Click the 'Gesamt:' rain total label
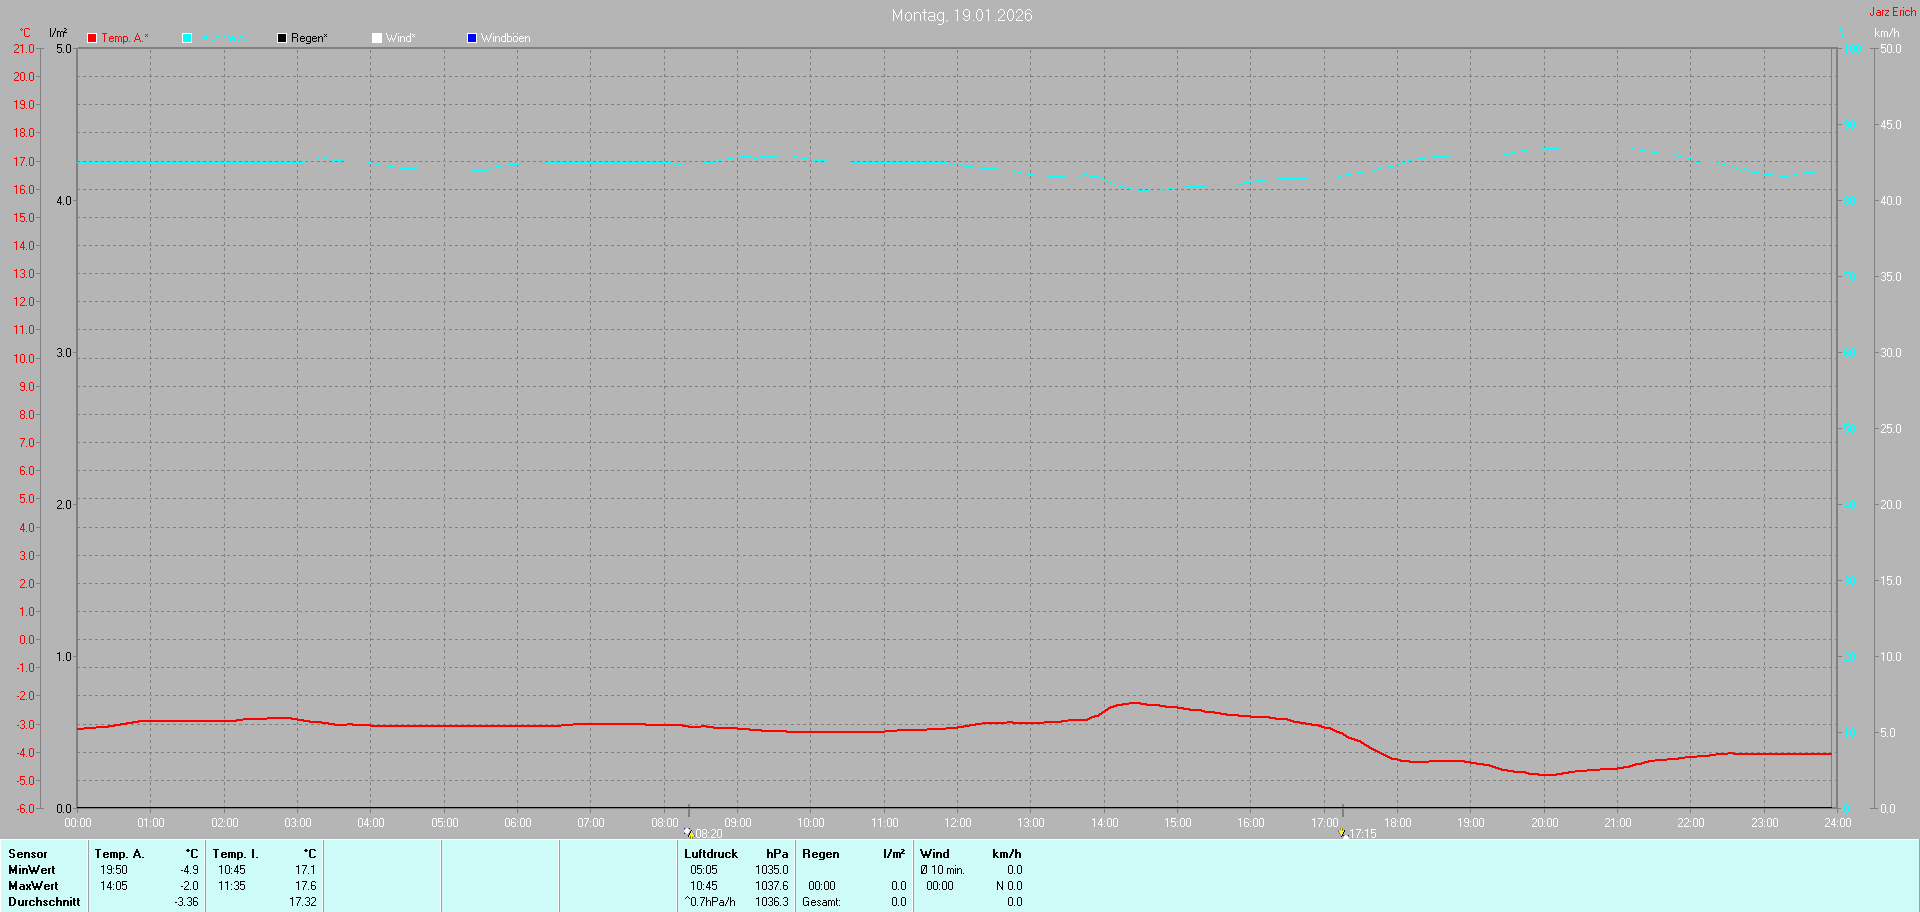This screenshot has width=1920, height=912. pos(822,902)
